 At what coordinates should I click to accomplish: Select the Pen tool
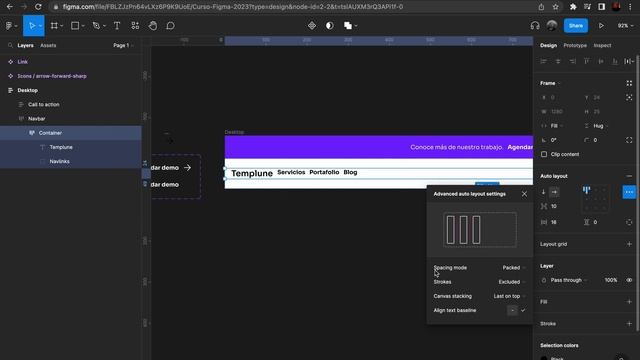(96, 26)
